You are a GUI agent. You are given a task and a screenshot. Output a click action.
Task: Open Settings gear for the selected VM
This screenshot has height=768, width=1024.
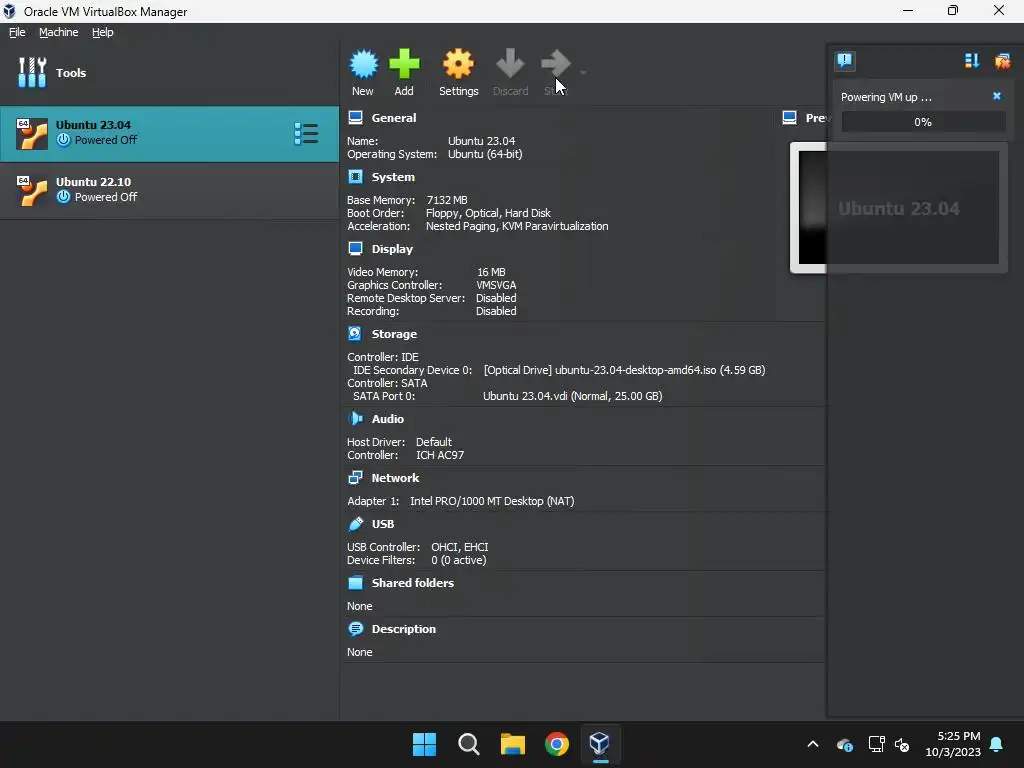coord(458,64)
